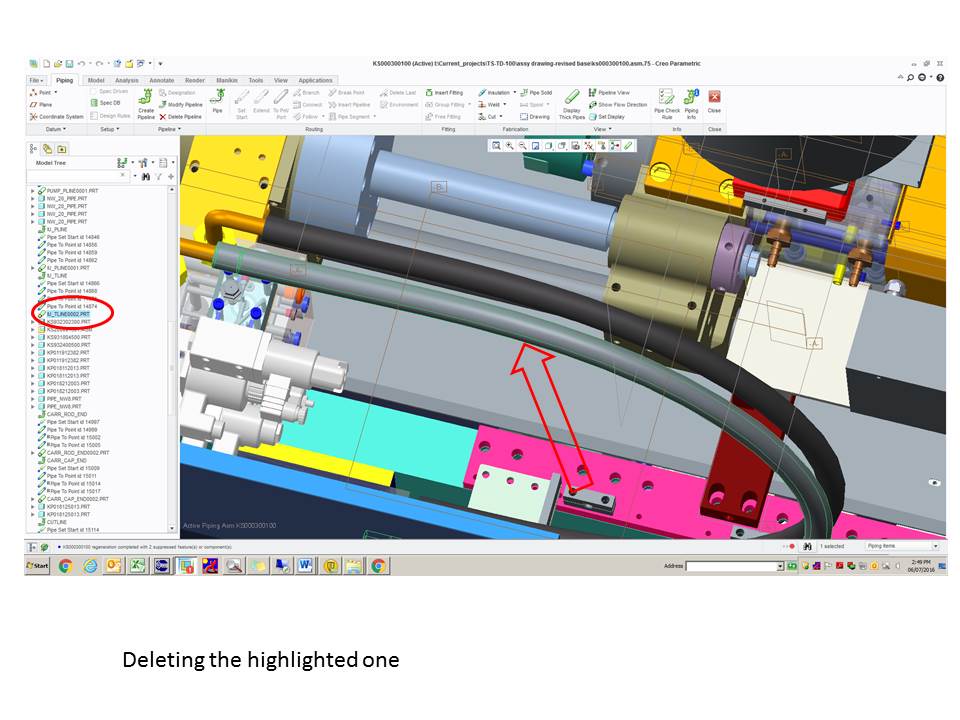Click the search magnifier near Help

[x=910, y=78]
